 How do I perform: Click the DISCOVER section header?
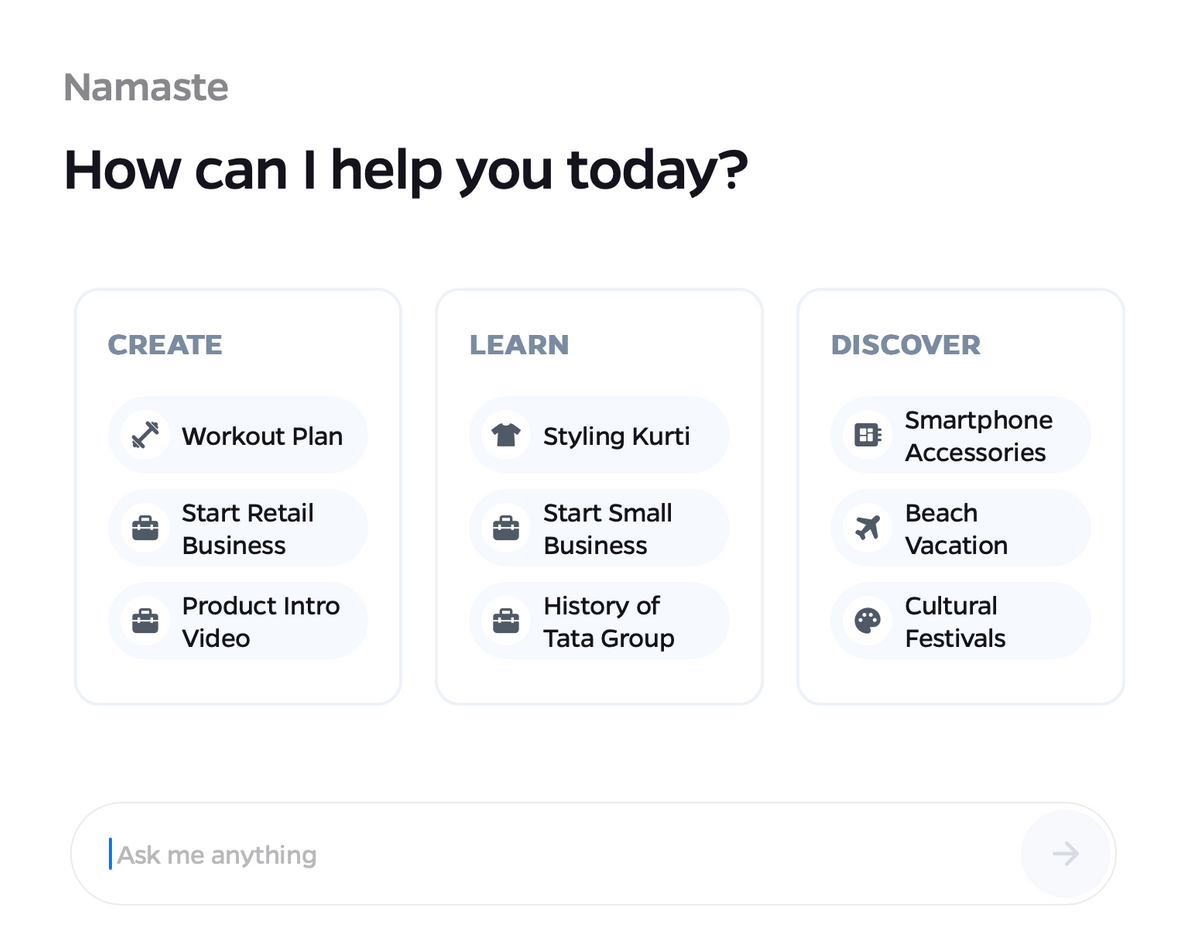(905, 344)
